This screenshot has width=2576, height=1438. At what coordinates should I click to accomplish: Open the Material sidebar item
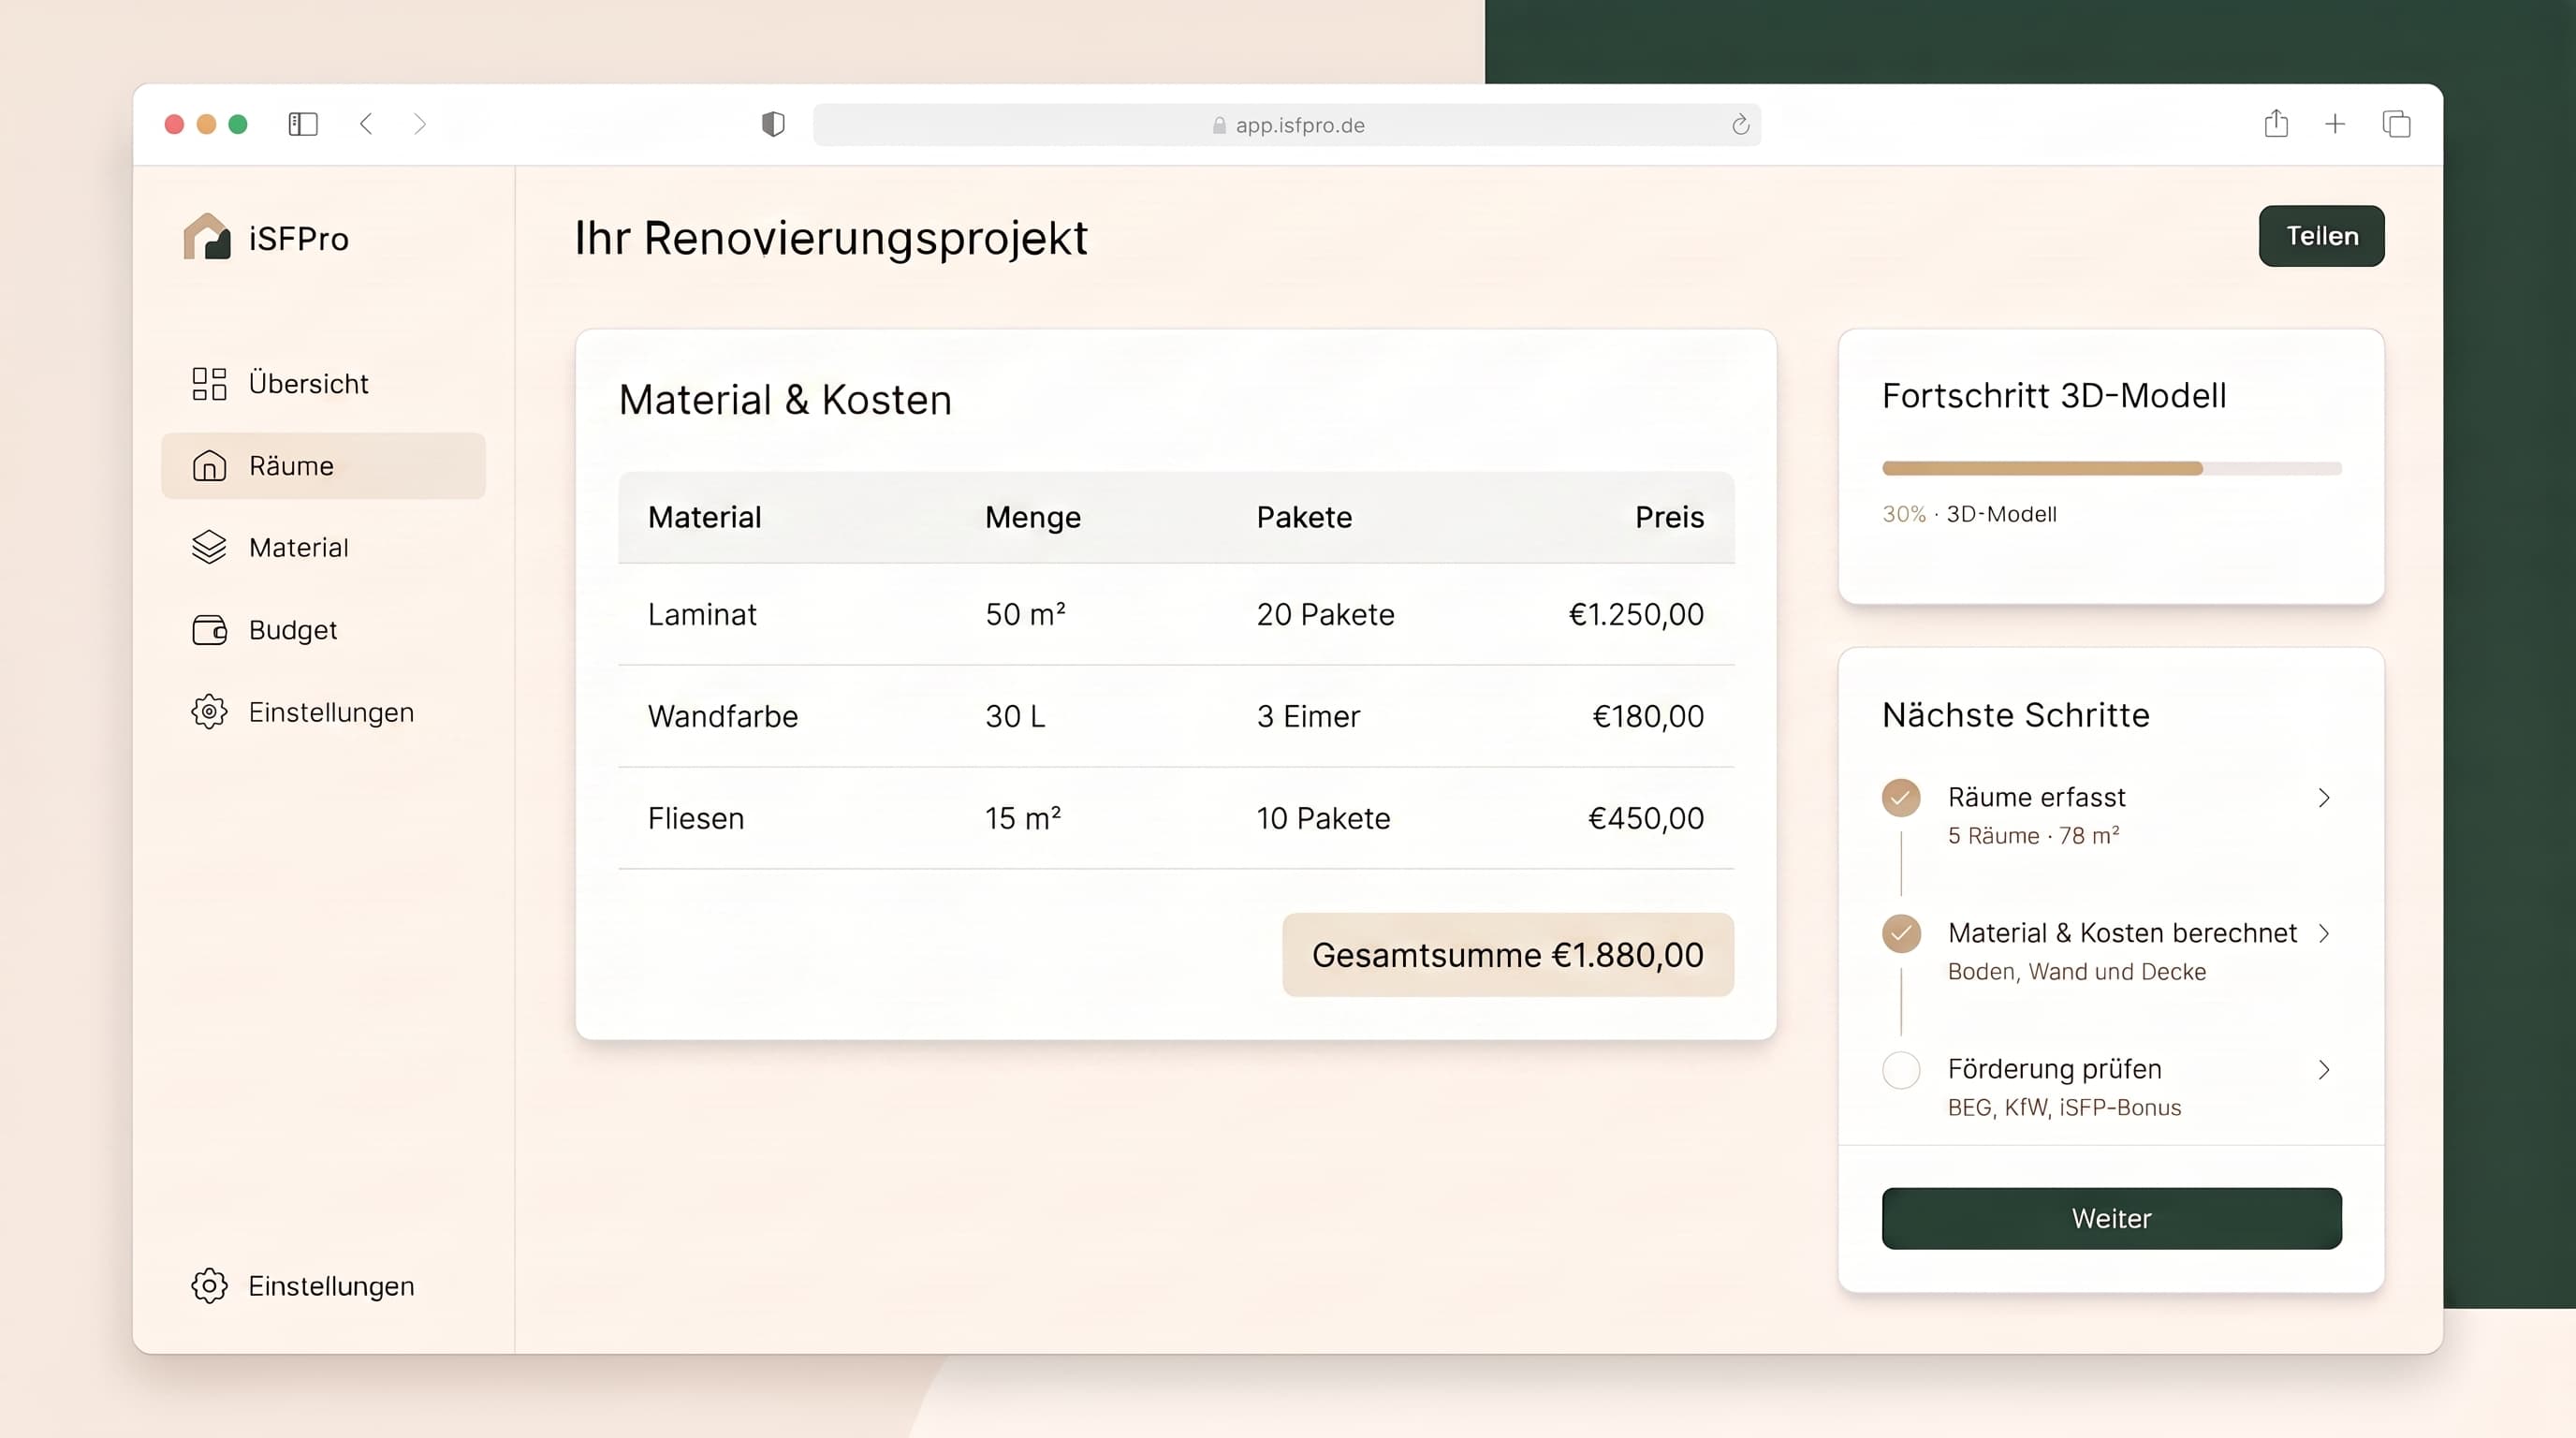click(x=323, y=548)
